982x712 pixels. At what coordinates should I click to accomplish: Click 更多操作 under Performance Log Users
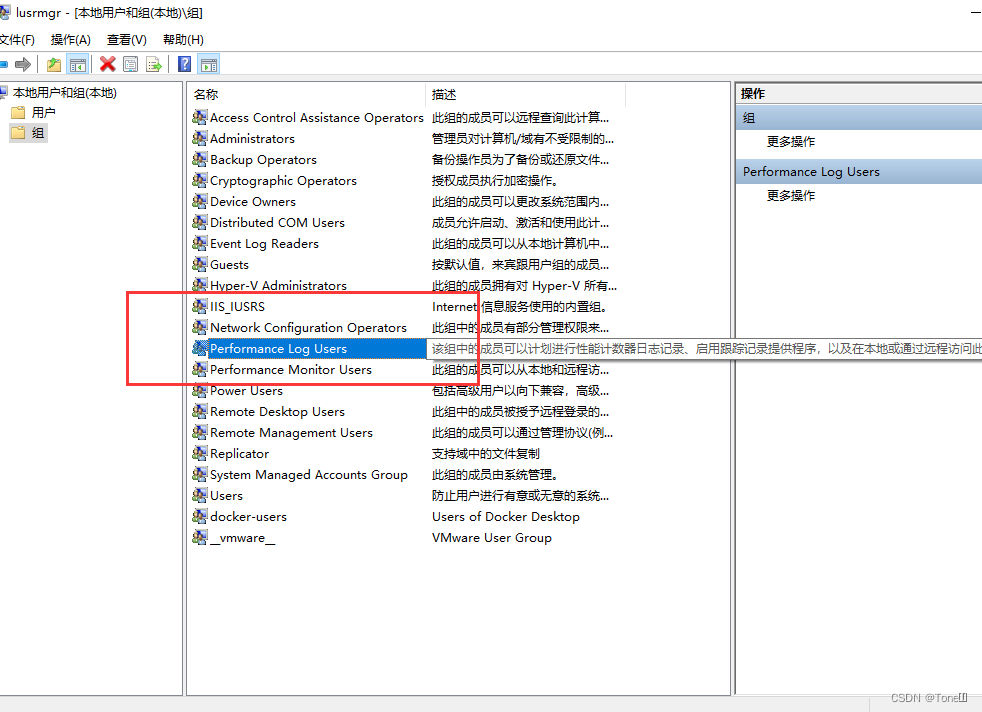coord(791,195)
